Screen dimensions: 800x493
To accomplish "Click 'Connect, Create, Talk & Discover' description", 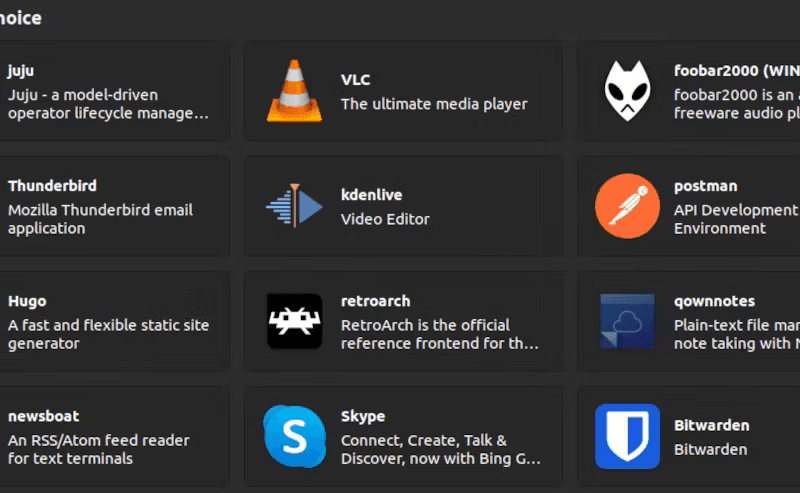I will tap(441, 450).
